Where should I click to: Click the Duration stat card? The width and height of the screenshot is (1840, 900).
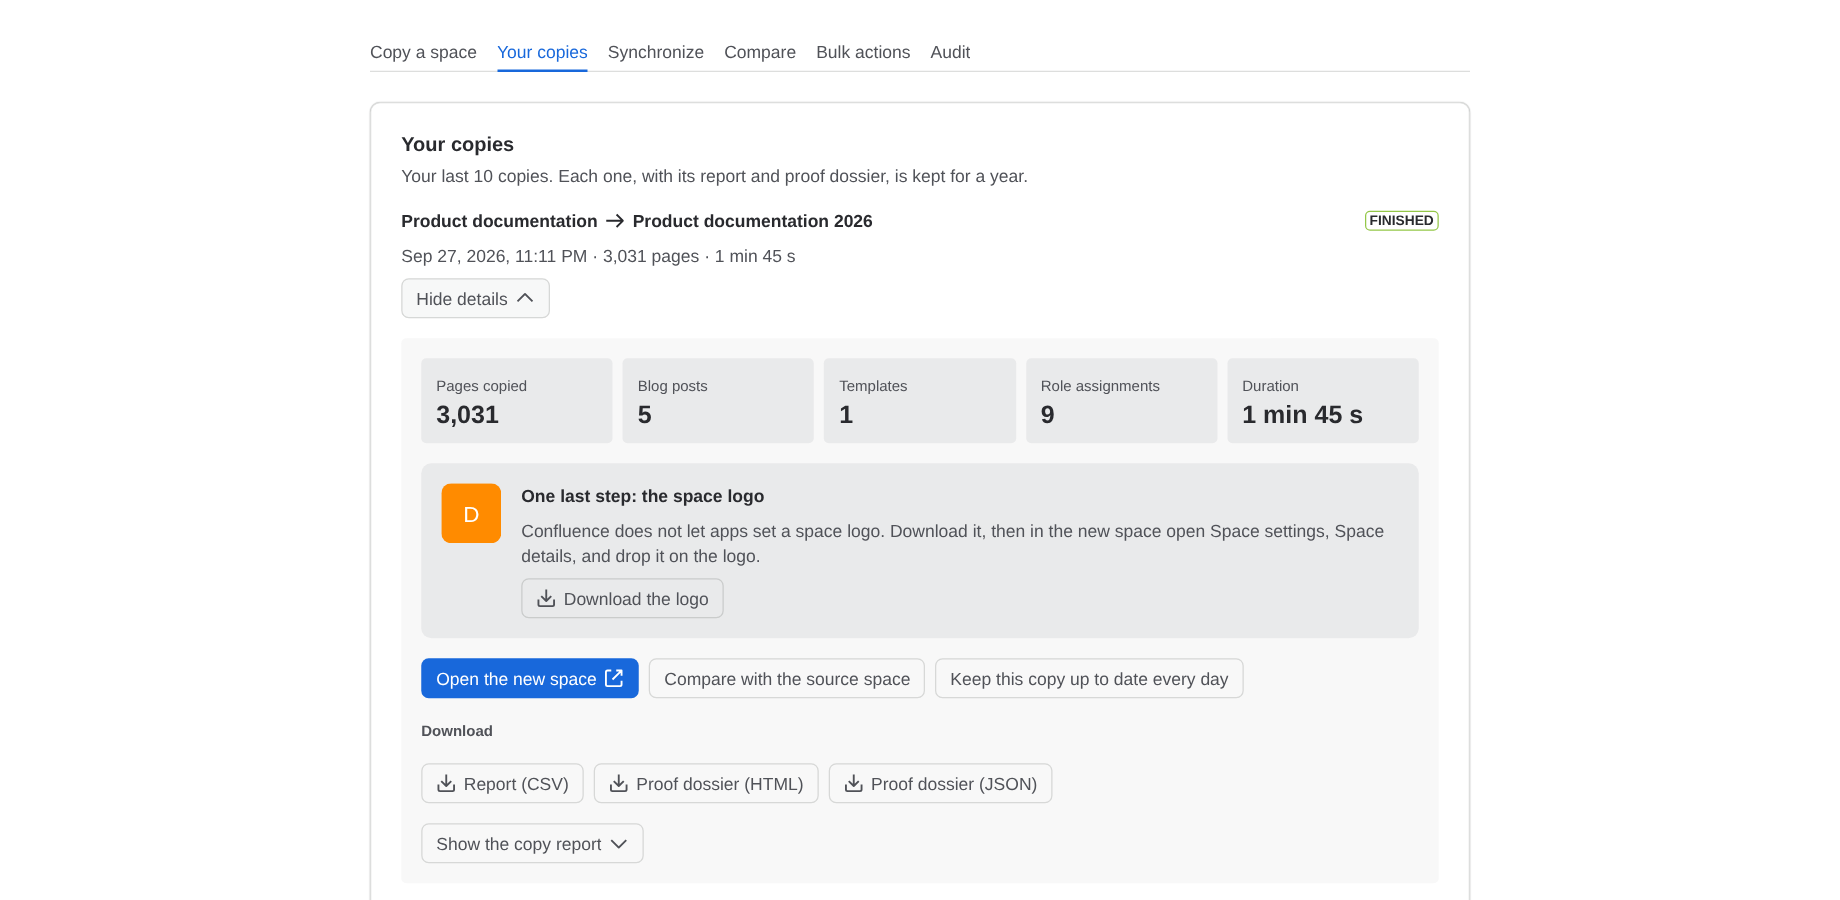(1323, 401)
